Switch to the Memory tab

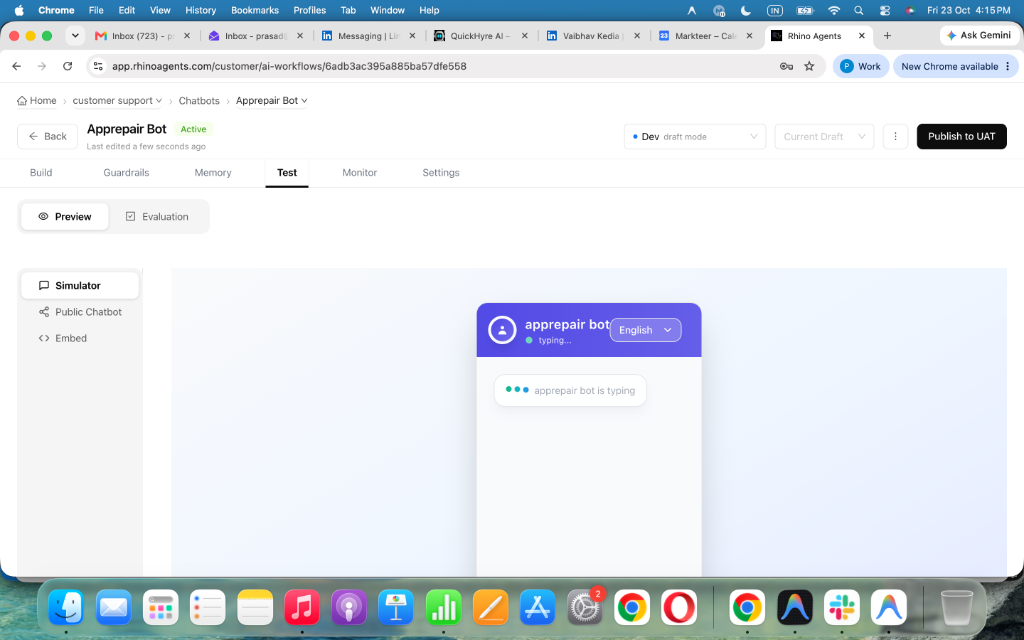tap(213, 172)
